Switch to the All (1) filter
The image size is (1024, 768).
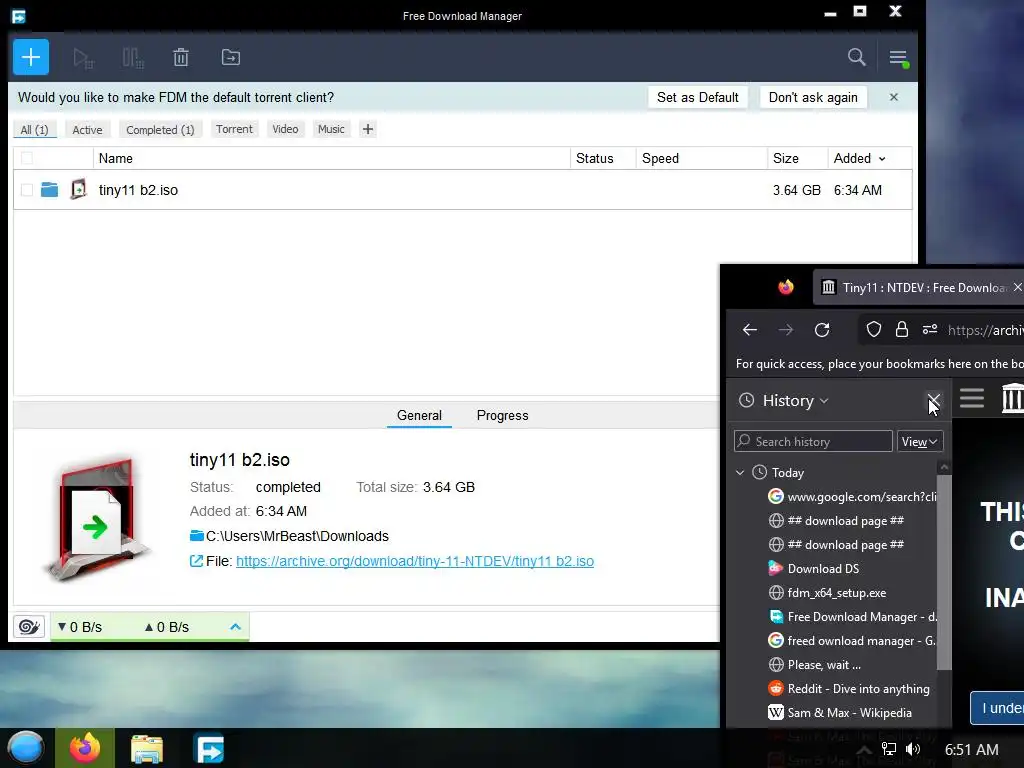click(x=35, y=129)
